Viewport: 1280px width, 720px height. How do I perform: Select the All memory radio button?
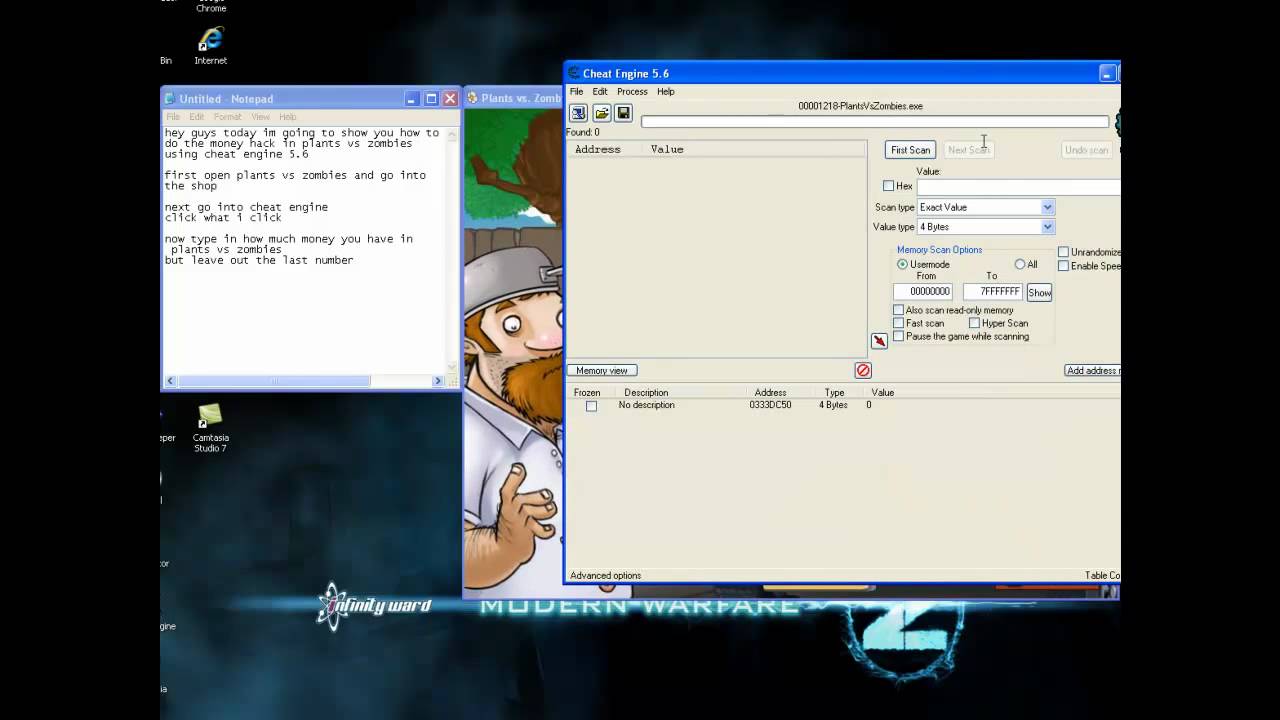click(x=1020, y=264)
